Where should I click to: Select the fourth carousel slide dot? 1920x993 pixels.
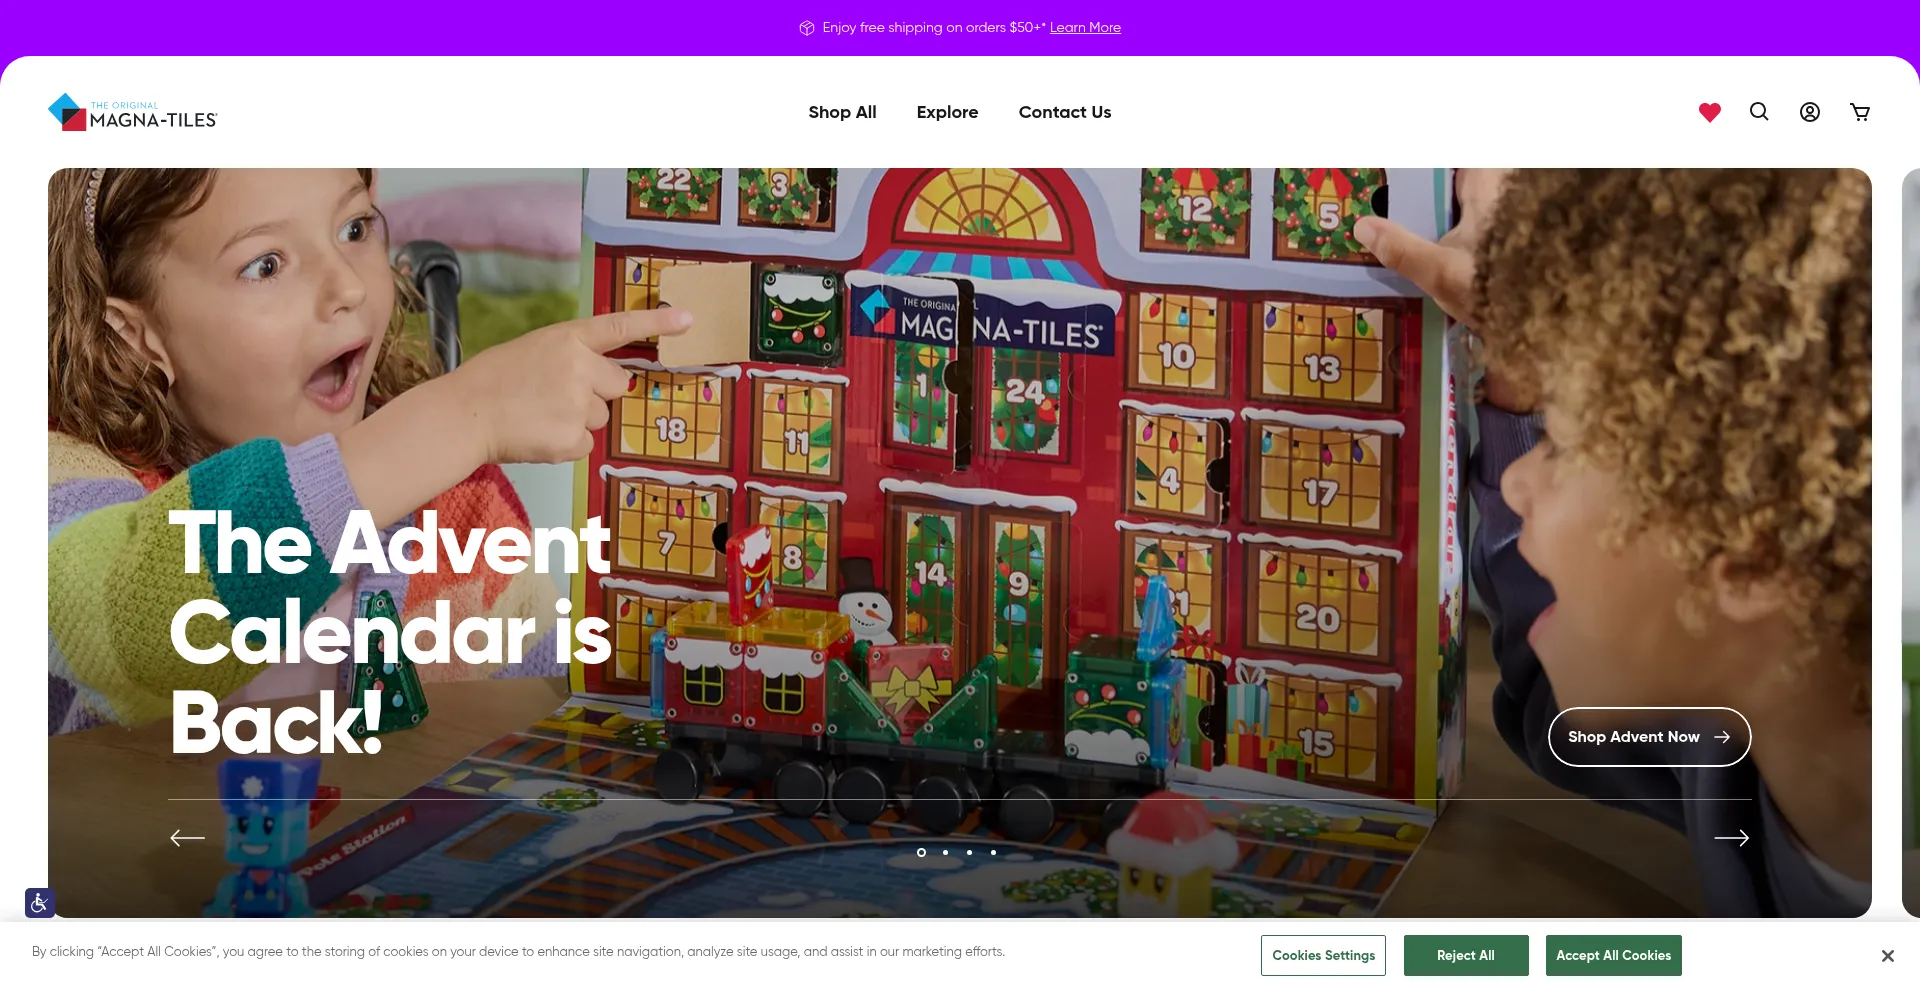pyautogui.click(x=993, y=852)
